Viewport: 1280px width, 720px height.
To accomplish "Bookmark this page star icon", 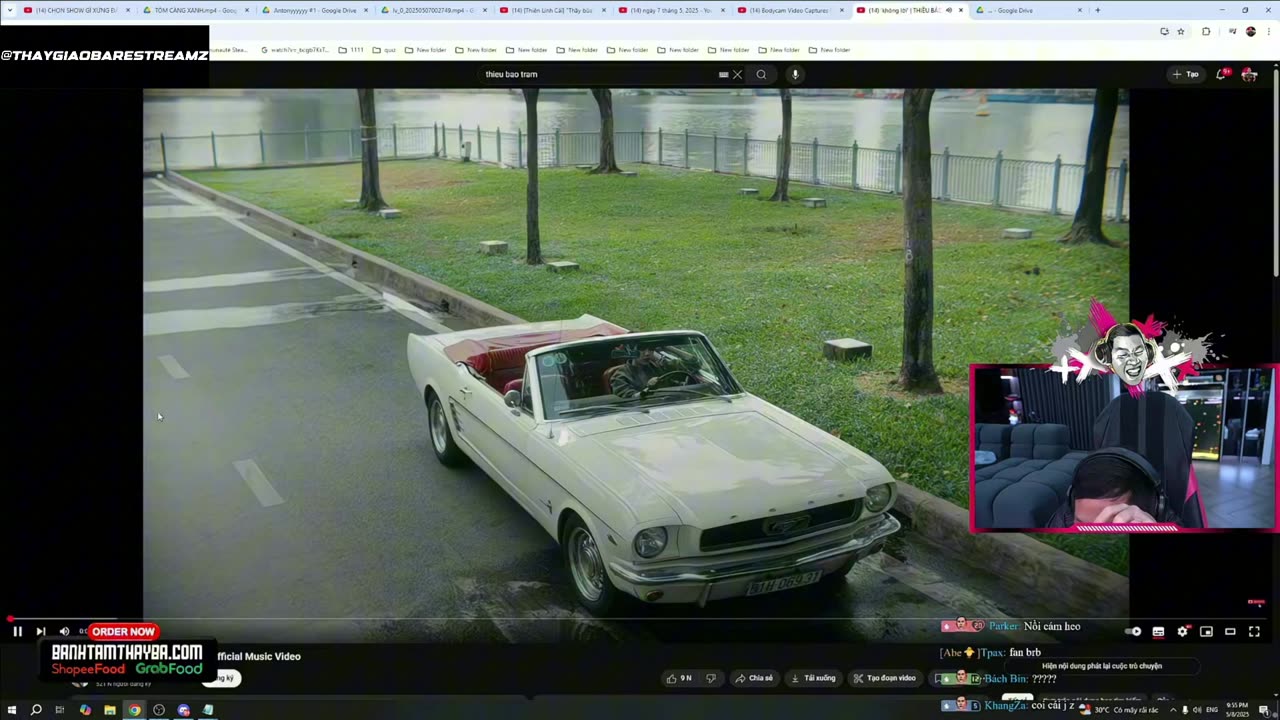I will (x=1181, y=31).
